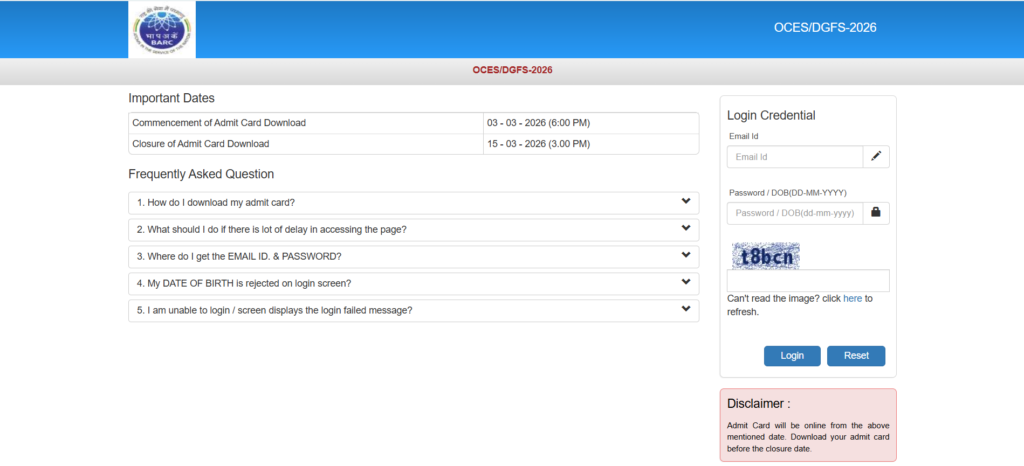This screenshot has width=1024, height=466.
Task: Expand the chevron for the EMAIL ID & PASSWORD question
Action: coord(686,256)
